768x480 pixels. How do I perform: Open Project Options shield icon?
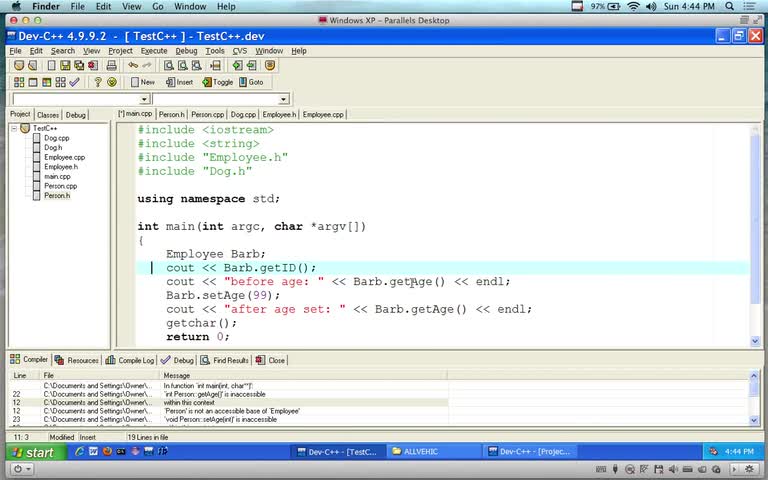click(x=270, y=65)
